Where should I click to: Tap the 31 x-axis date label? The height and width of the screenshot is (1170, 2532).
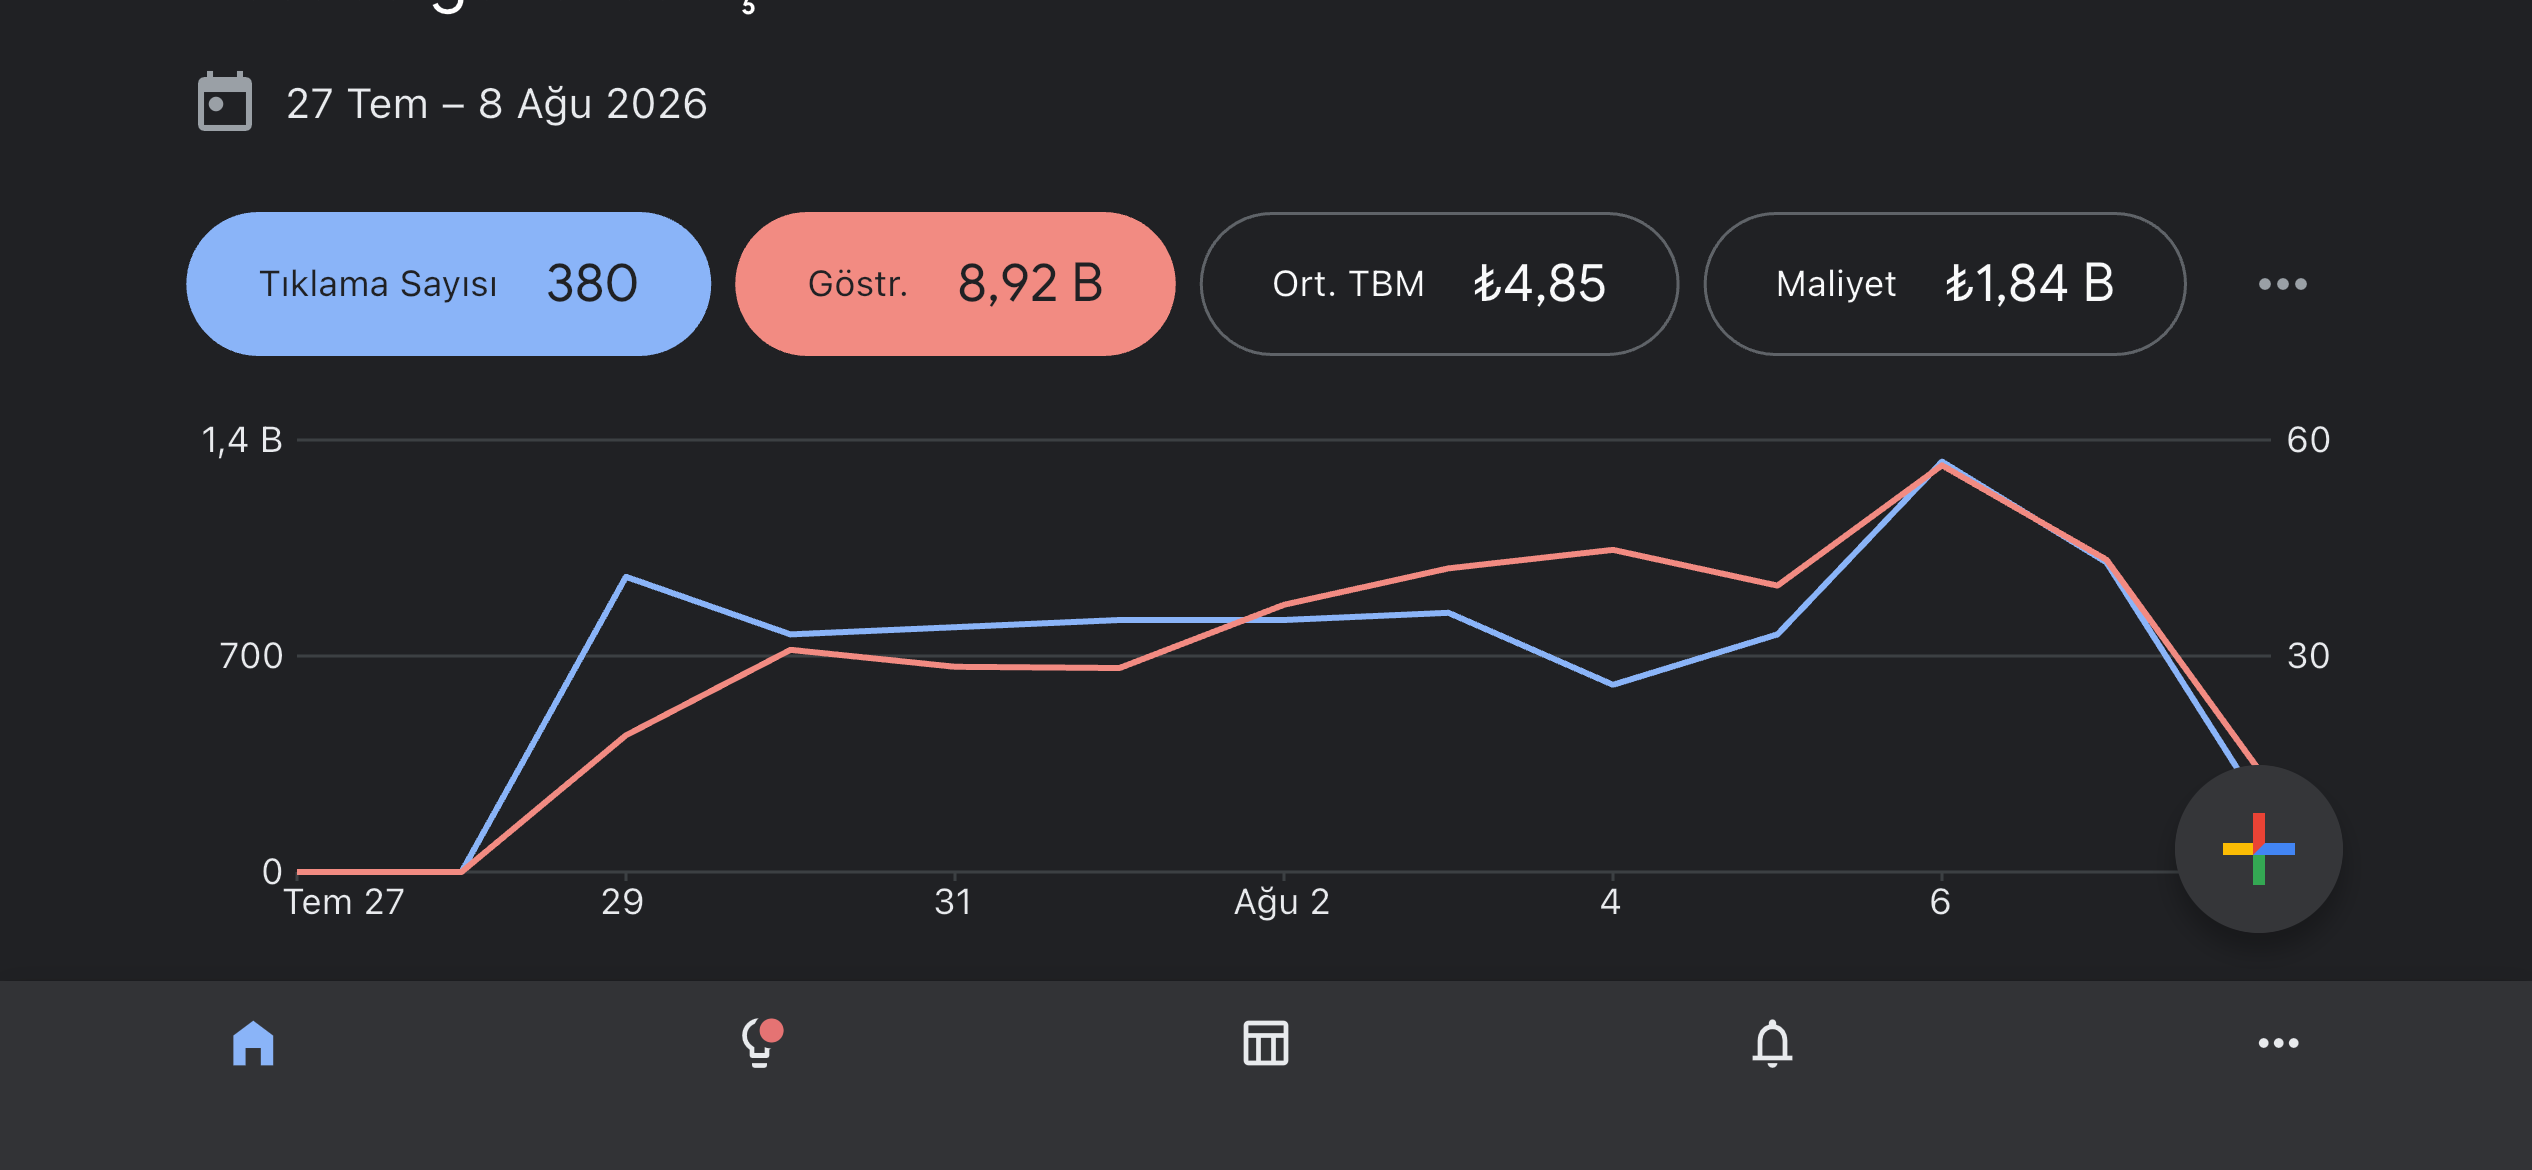coord(953,902)
